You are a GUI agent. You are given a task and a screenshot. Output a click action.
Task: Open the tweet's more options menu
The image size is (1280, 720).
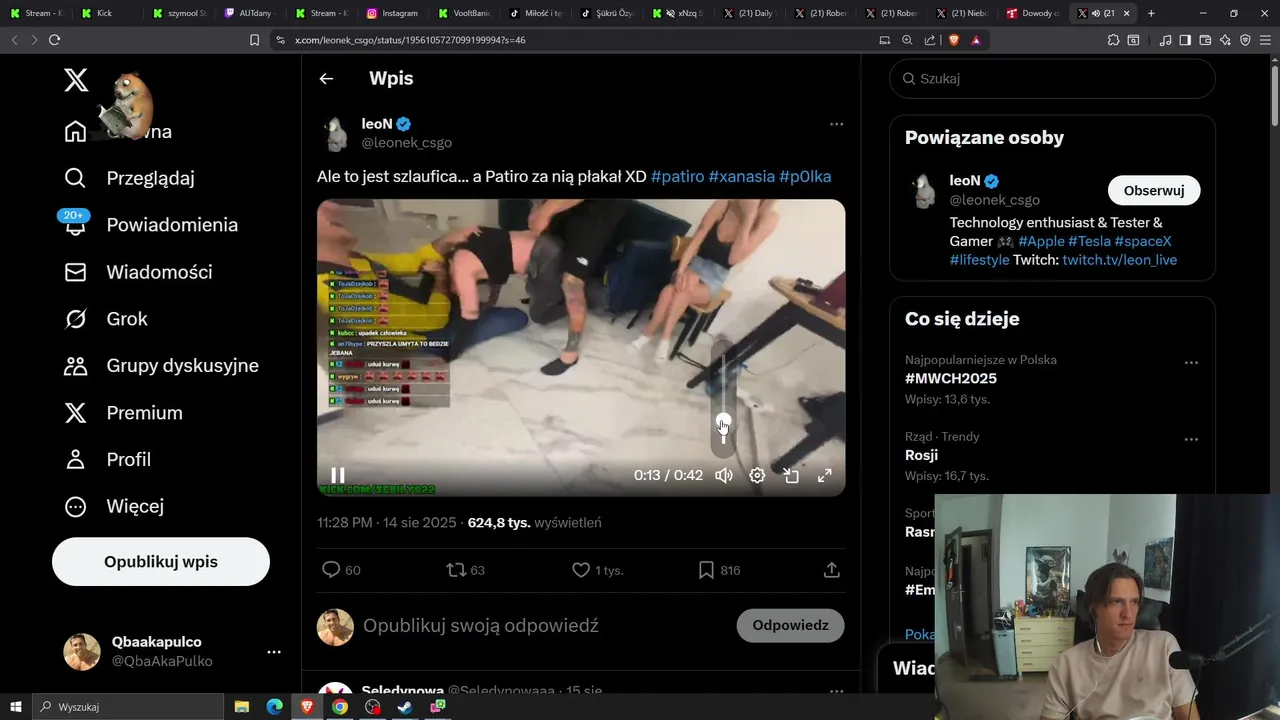tap(836, 124)
